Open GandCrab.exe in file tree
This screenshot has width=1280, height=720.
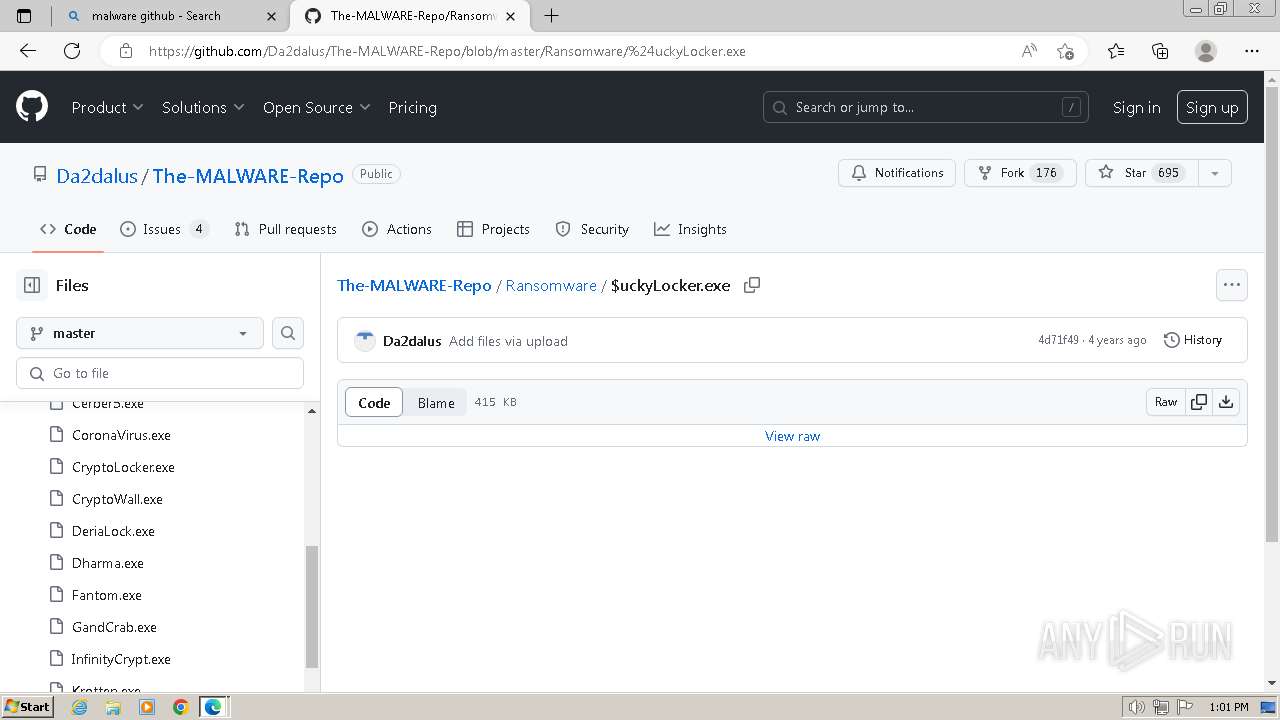click(x=114, y=627)
